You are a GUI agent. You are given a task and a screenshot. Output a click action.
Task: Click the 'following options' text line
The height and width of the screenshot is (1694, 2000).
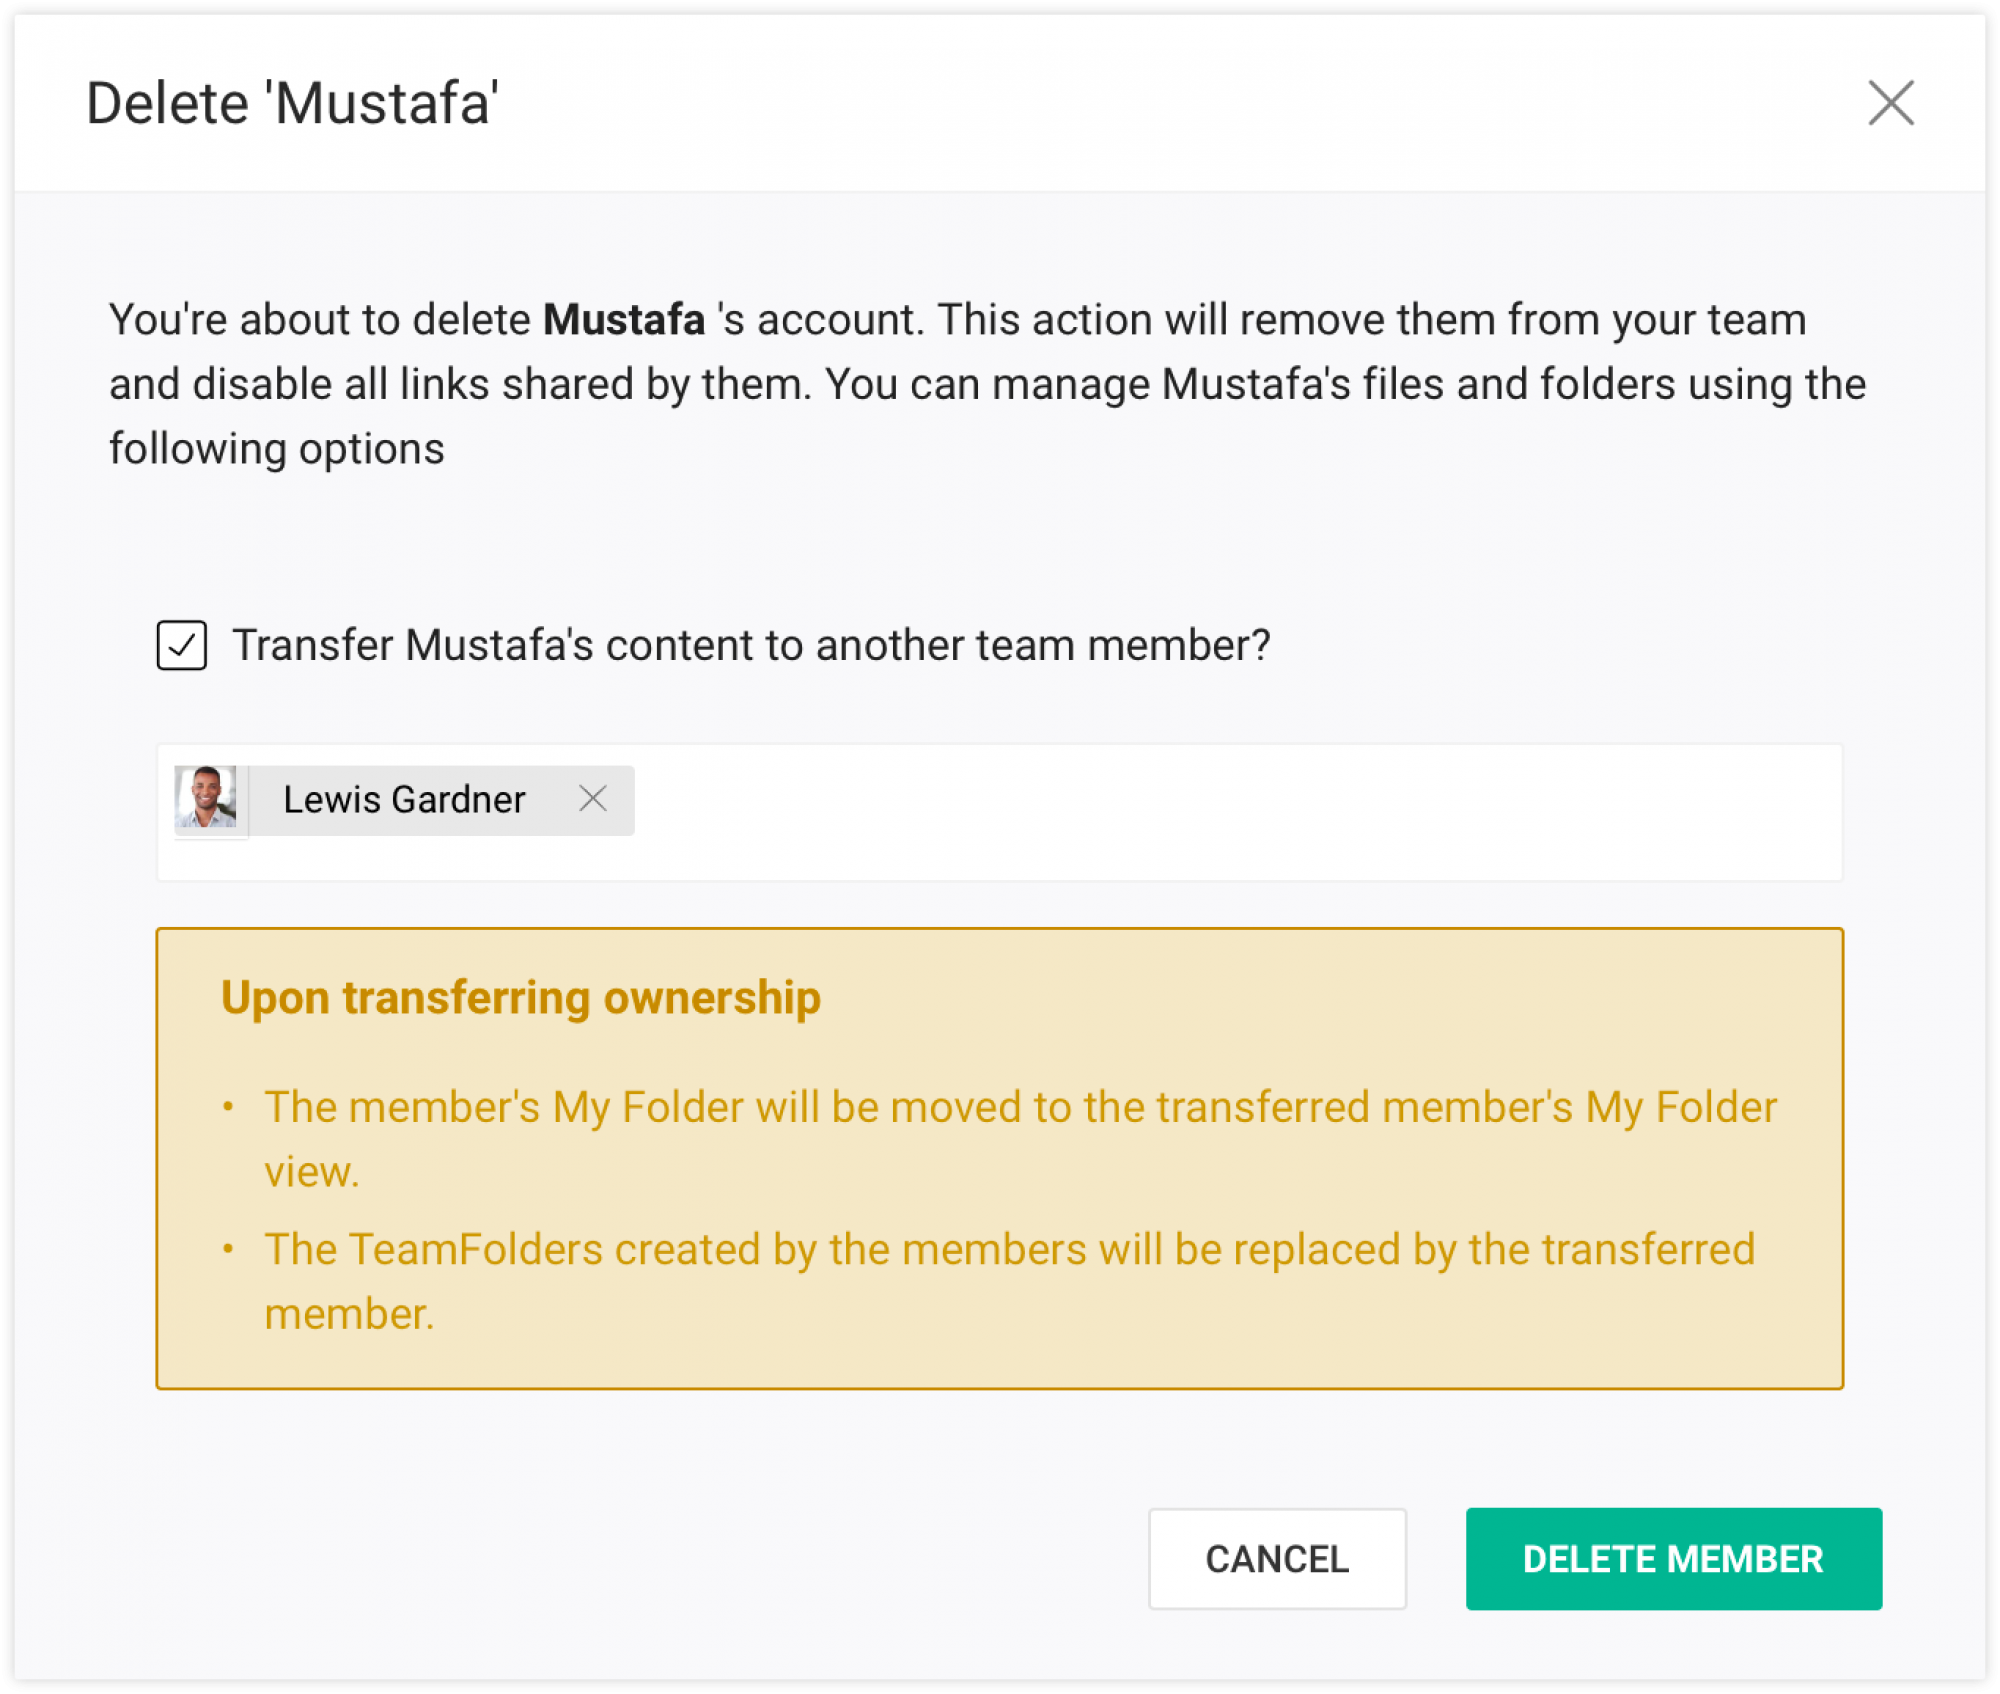tap(277, 449)
